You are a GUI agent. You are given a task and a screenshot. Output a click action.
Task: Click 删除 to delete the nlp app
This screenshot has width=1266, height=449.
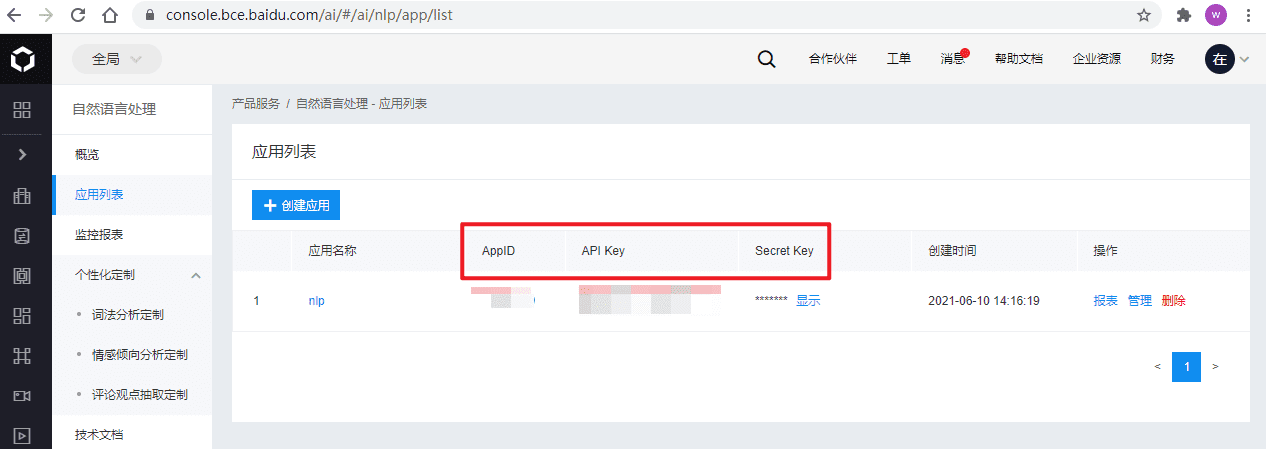tap(1174, 301)
